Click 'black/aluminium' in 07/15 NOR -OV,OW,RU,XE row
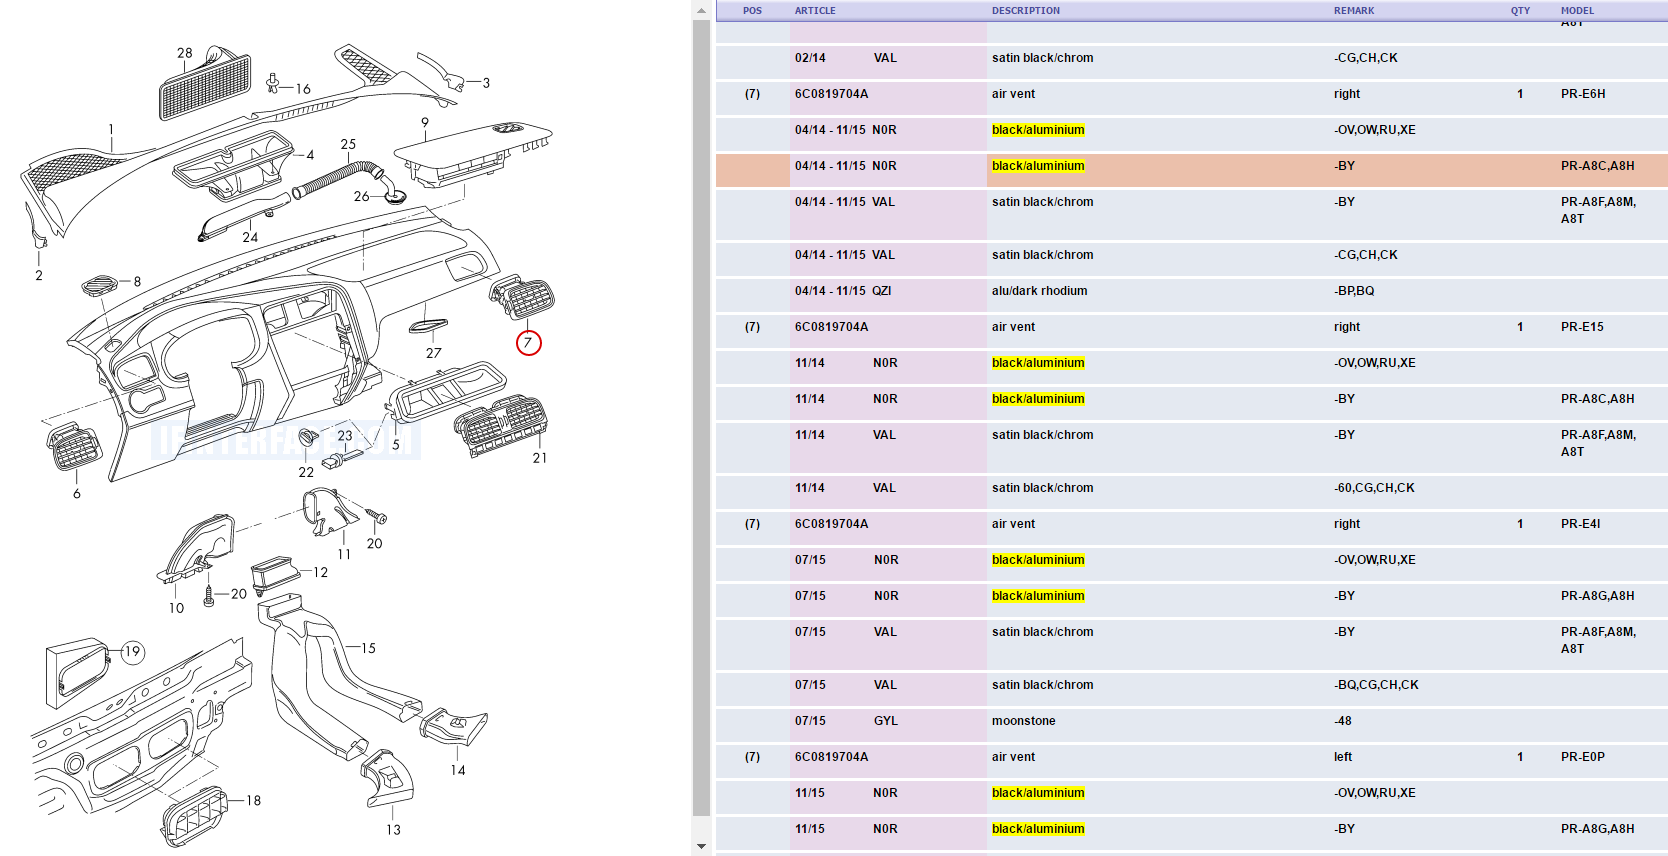The width and height of the screenshot is (1668, 856). pos(1038,560)
